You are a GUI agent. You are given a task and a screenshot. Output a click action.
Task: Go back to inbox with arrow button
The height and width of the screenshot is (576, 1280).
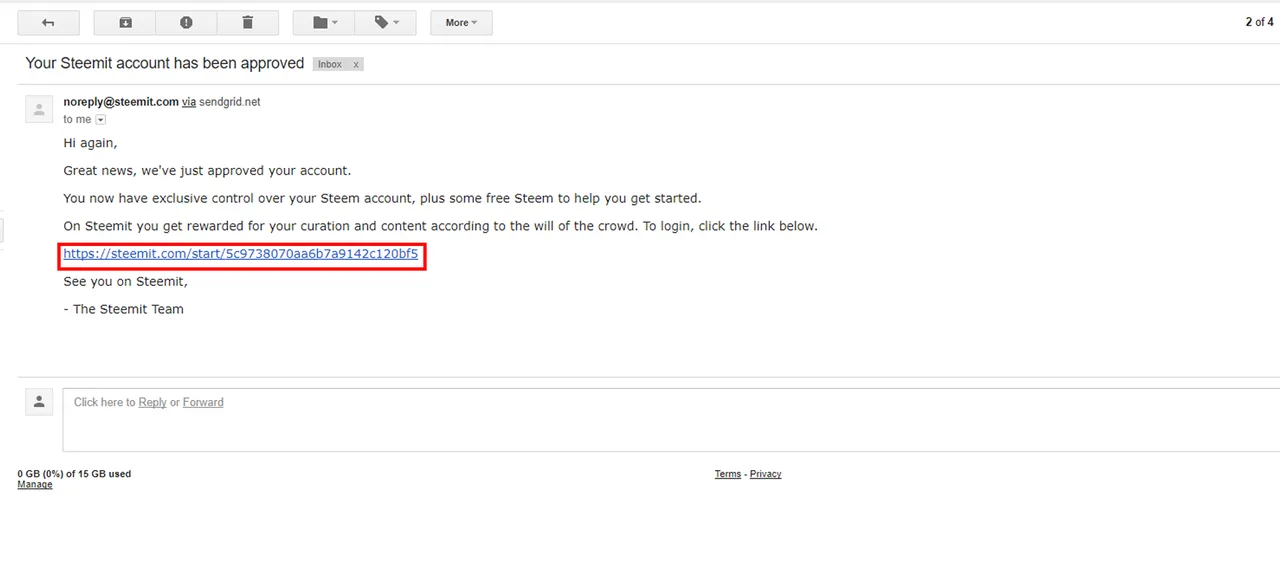coord(48,22)
